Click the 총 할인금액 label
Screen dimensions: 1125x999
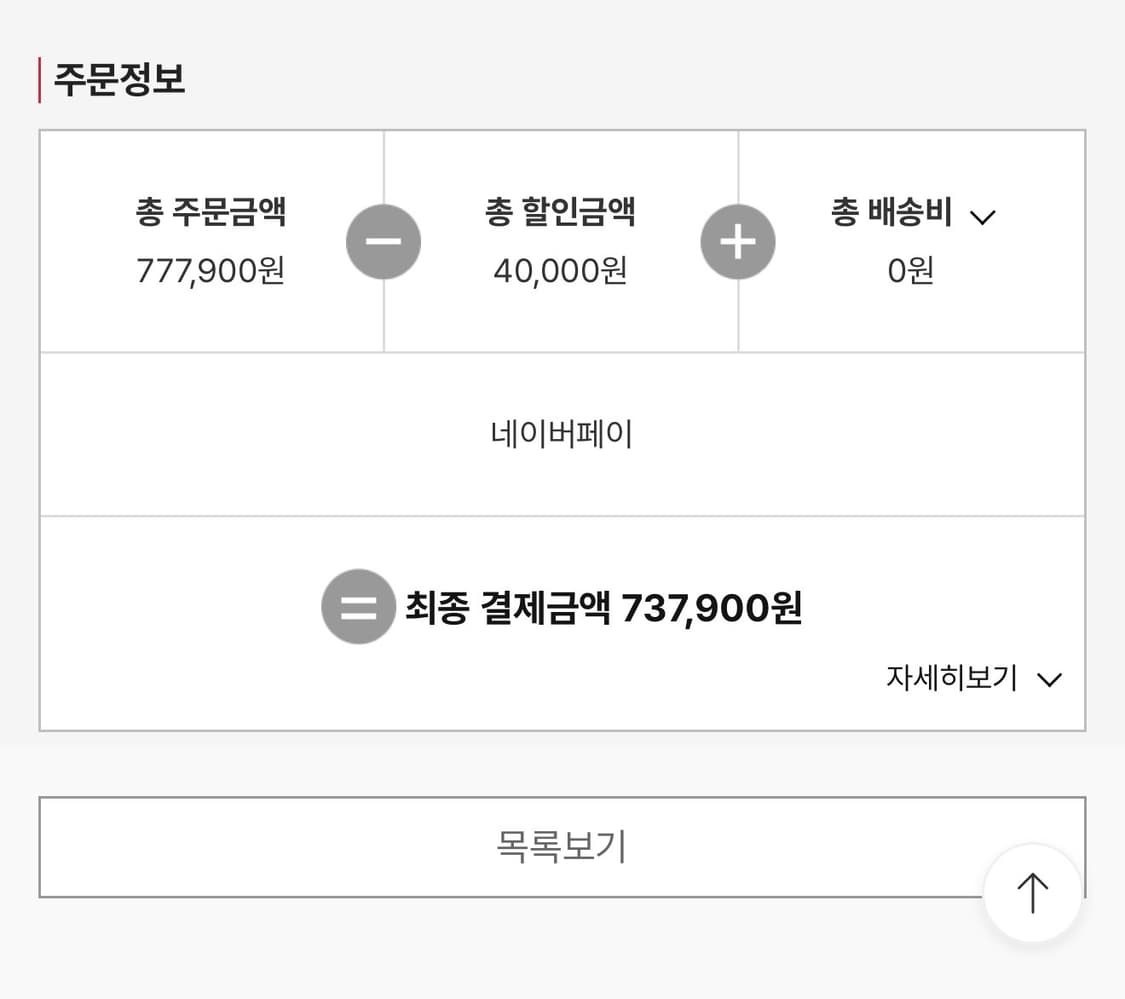[x=560, y=212]
